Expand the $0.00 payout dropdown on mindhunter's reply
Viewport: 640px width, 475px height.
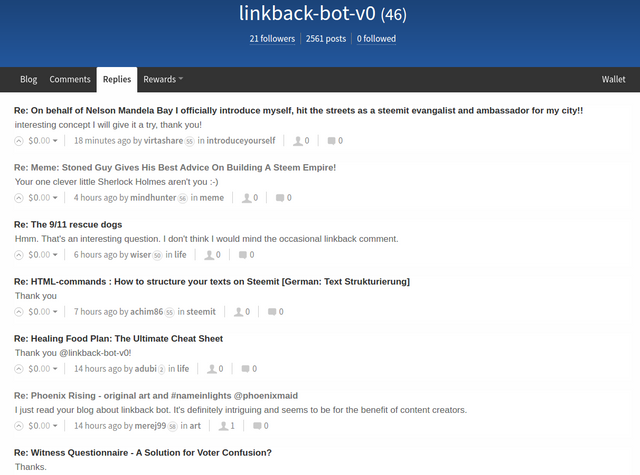(x=42, y=198)
